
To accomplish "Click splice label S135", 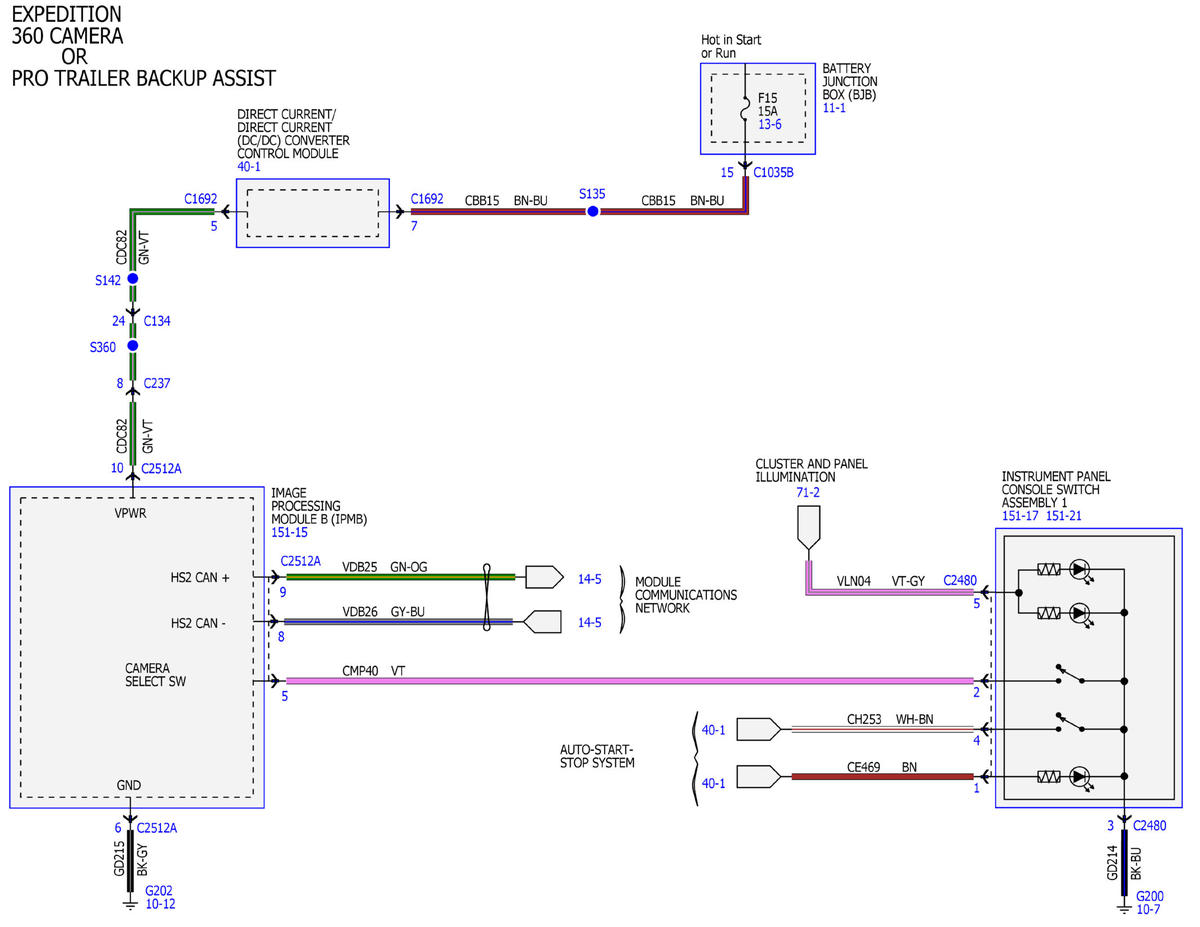I will click(593, 193).
